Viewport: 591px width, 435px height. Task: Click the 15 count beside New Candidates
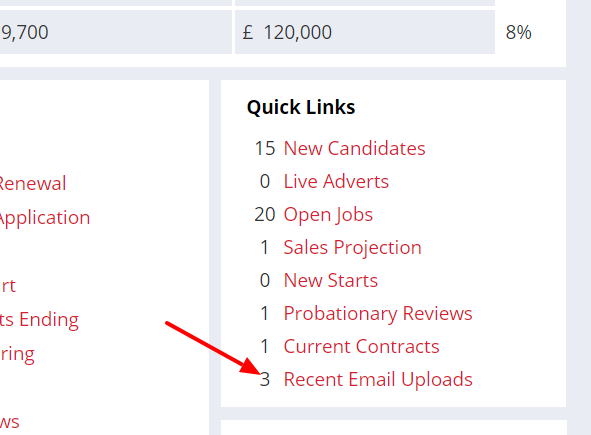pyautogui.click(x=265, y=148)
